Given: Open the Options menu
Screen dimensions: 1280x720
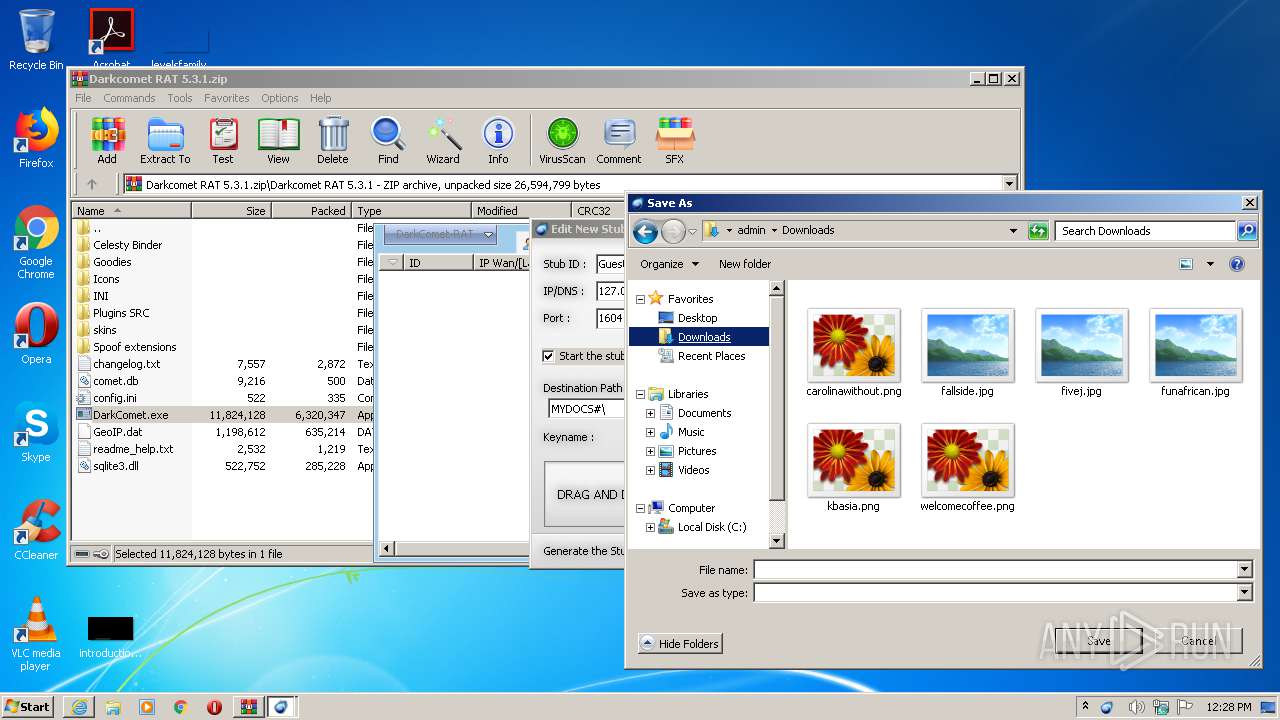Looking at the screenshot, I should (x=280, y=98).
